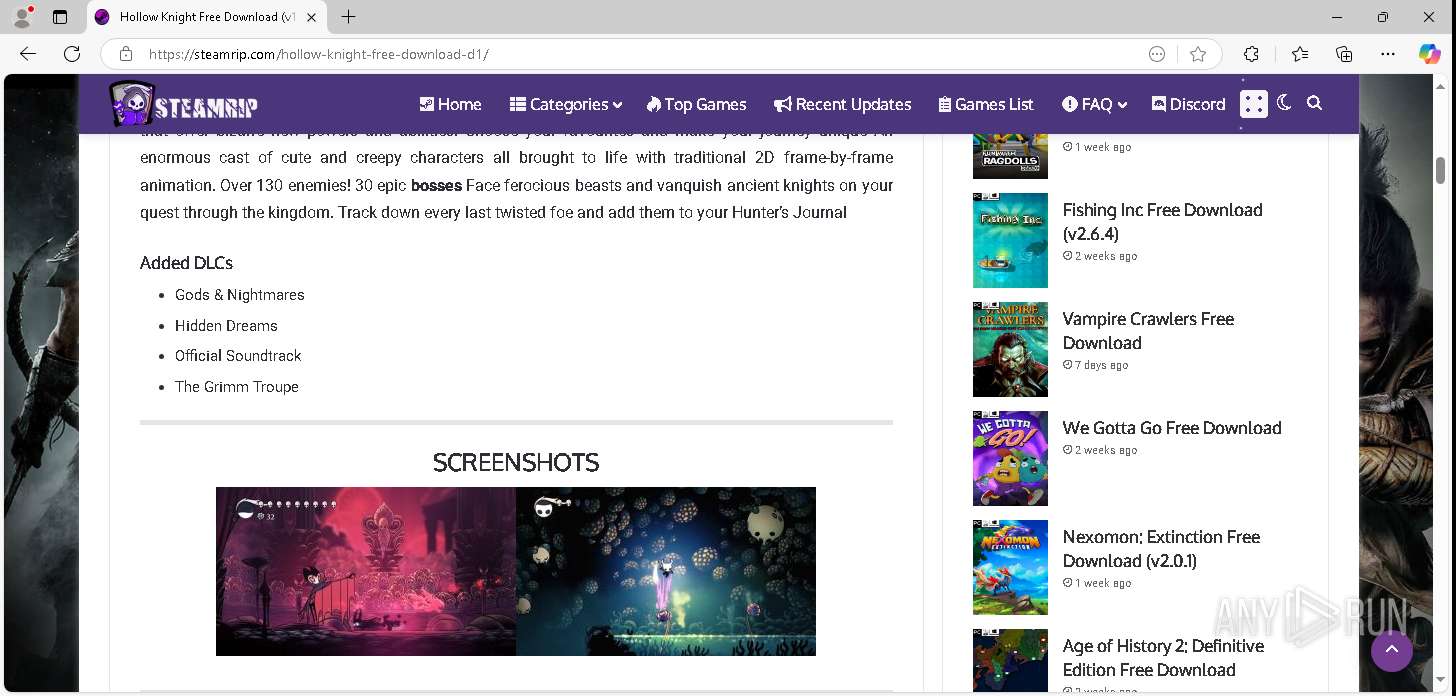
Task: Click the bold 'bosses' word
Action: point(436,185)
